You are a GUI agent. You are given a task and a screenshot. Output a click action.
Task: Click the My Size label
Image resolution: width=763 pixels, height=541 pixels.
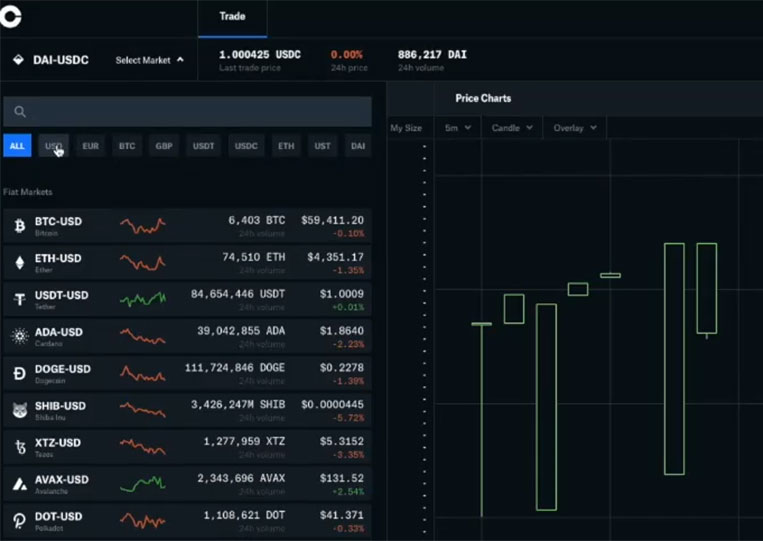[x=406, y=128]
